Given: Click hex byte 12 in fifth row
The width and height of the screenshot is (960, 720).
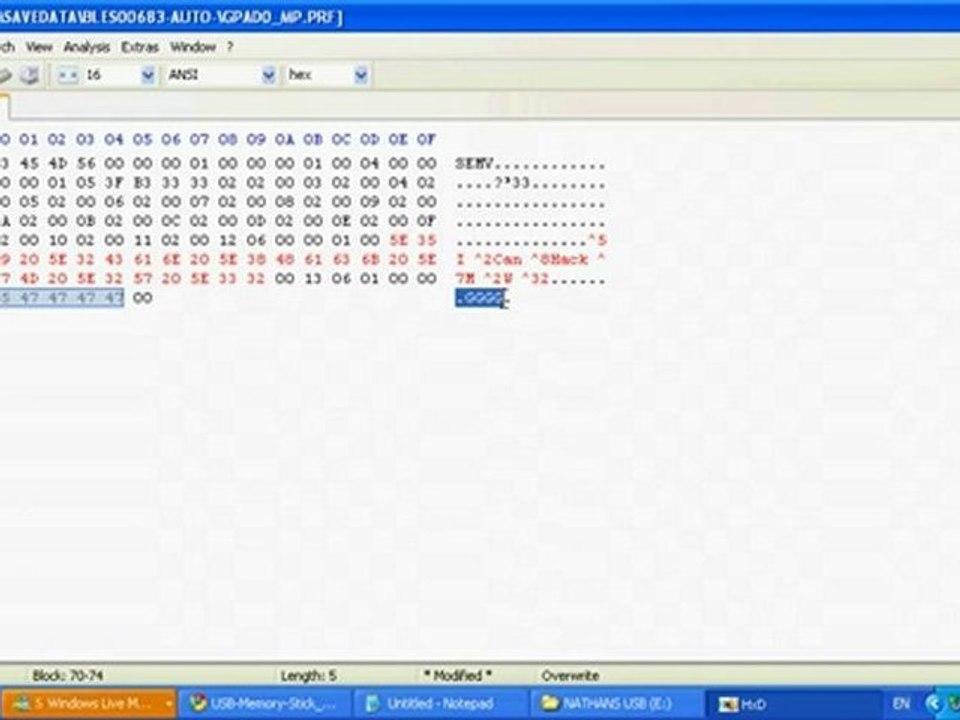Looking at the screenshot, I should [228, 240].
